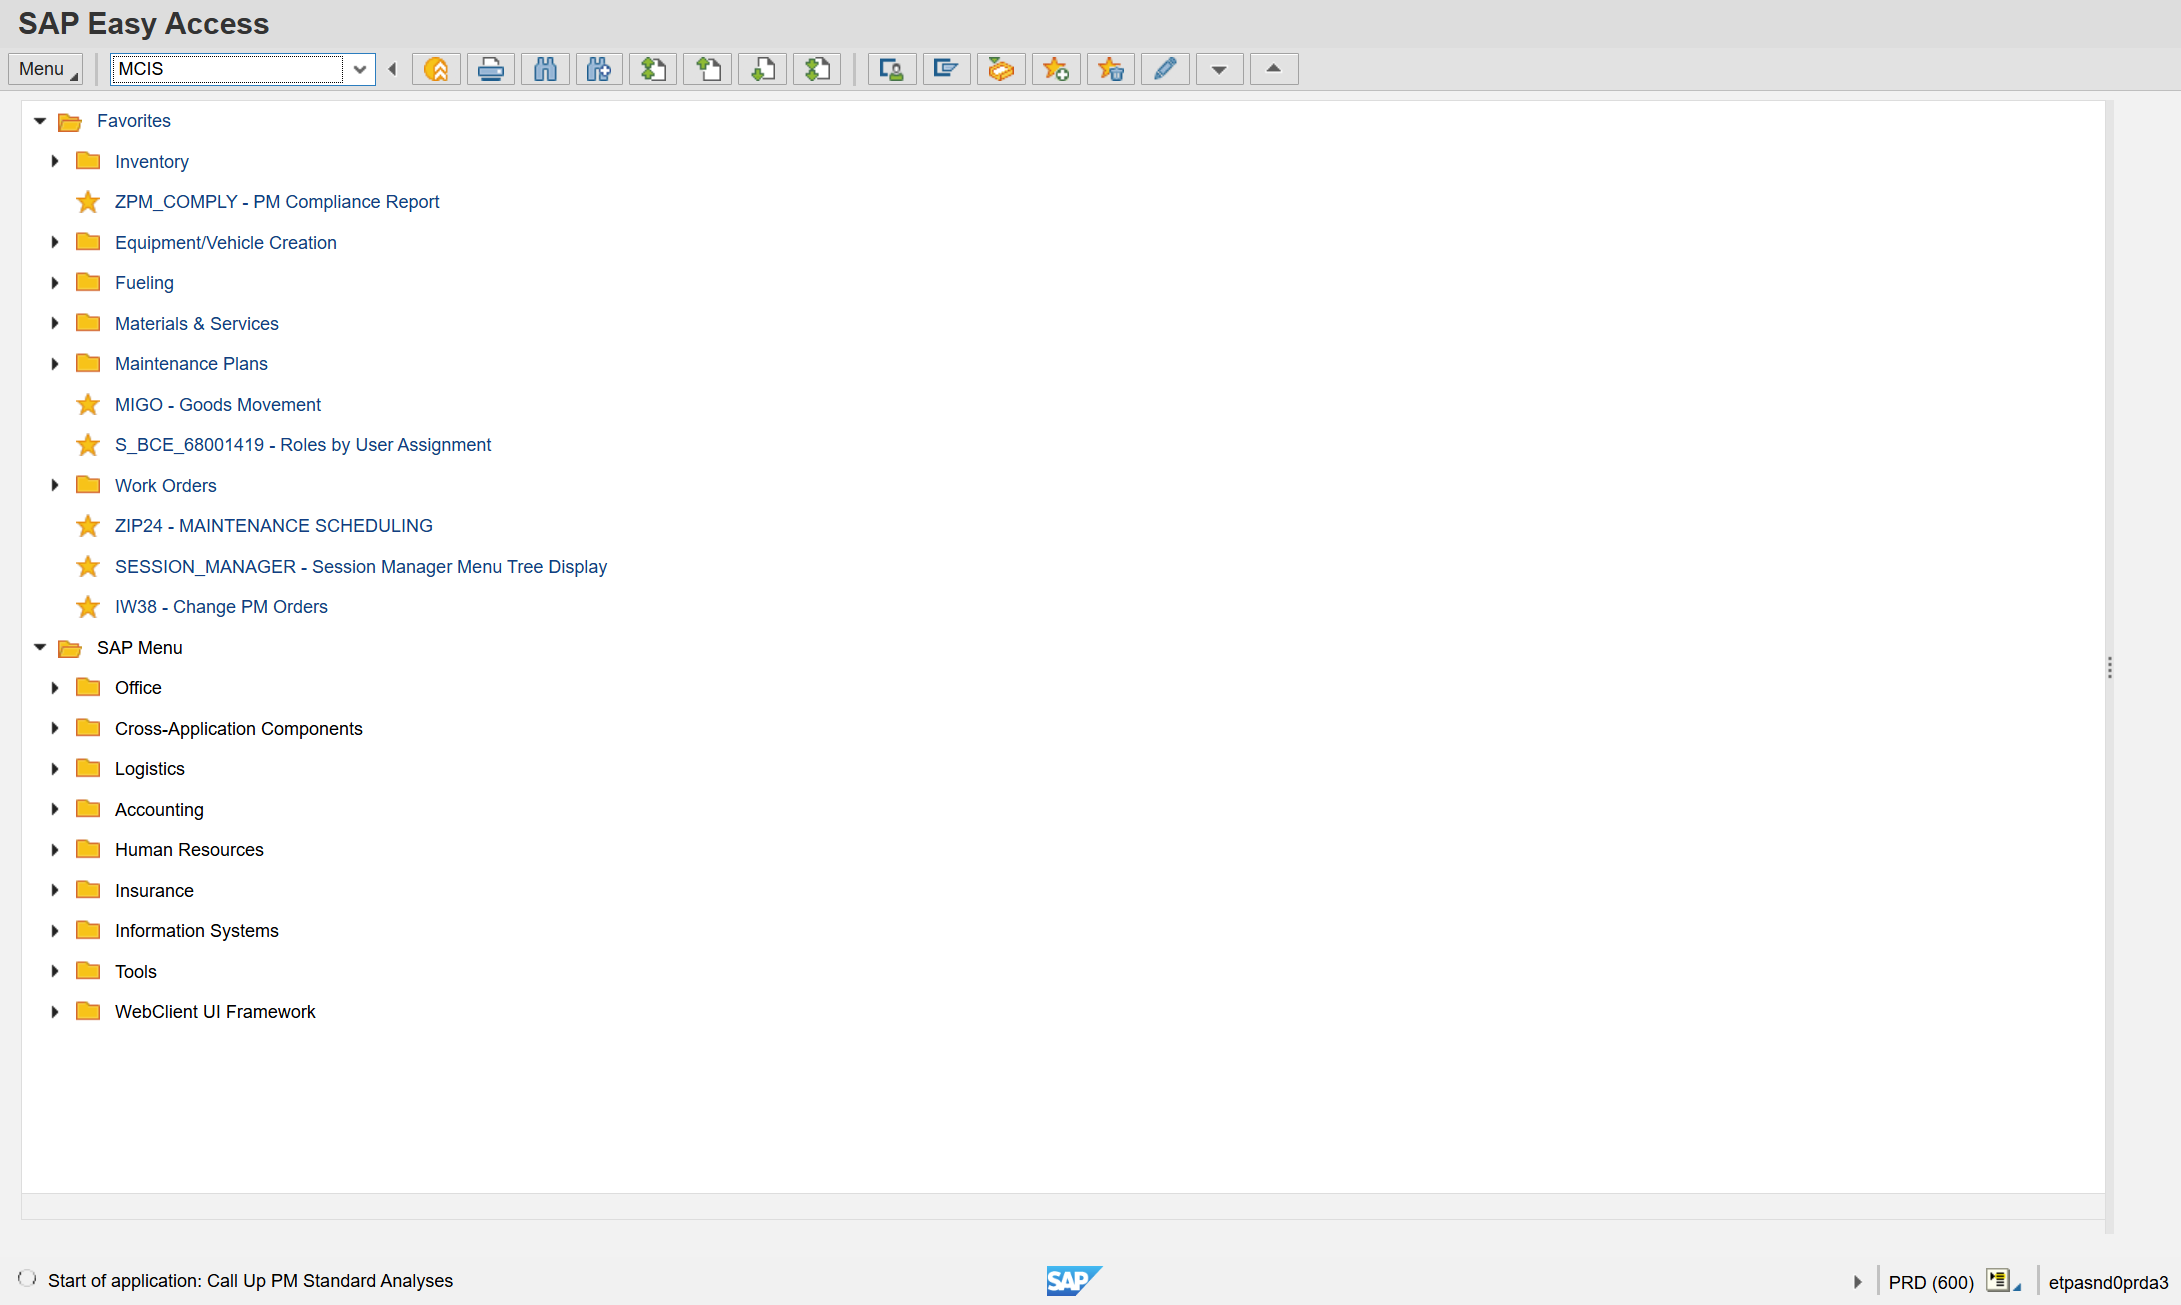The image size is (2181, 1305).
Task: Expand the Equipment/Vehicle Creation folder
Action: click(55, 242)
